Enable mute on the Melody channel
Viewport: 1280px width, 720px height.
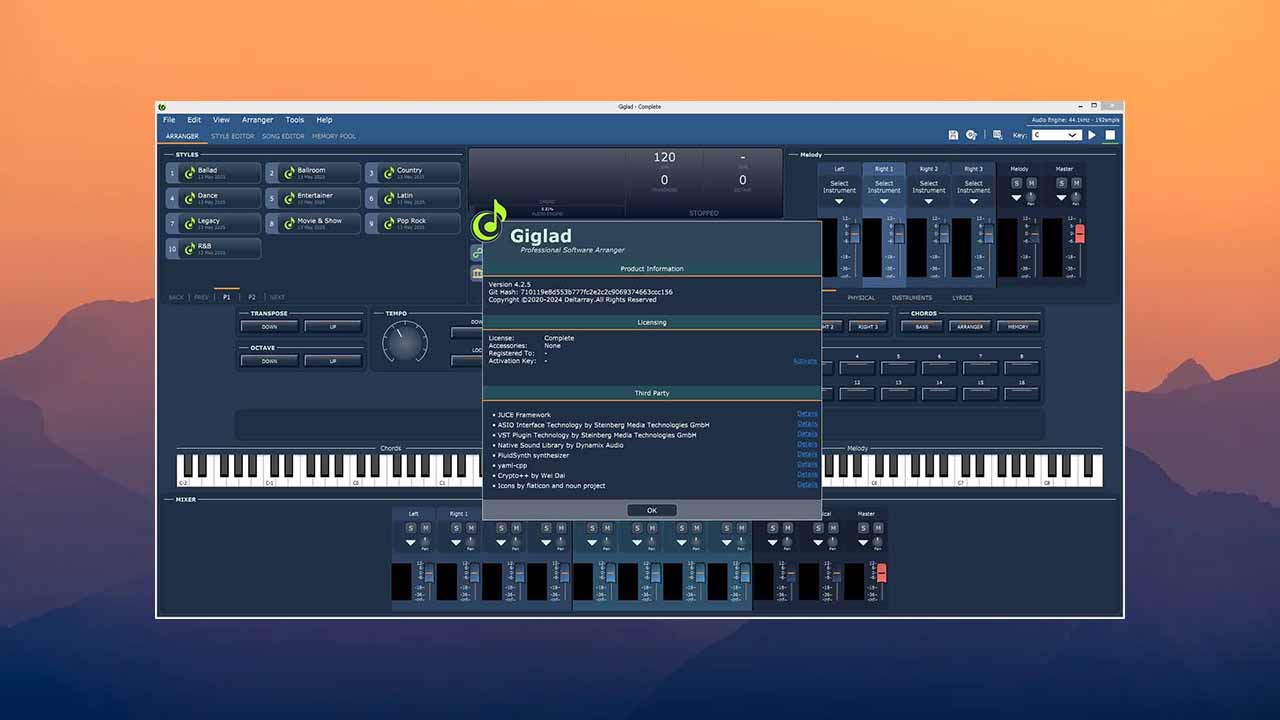(x=1031, y=183)
